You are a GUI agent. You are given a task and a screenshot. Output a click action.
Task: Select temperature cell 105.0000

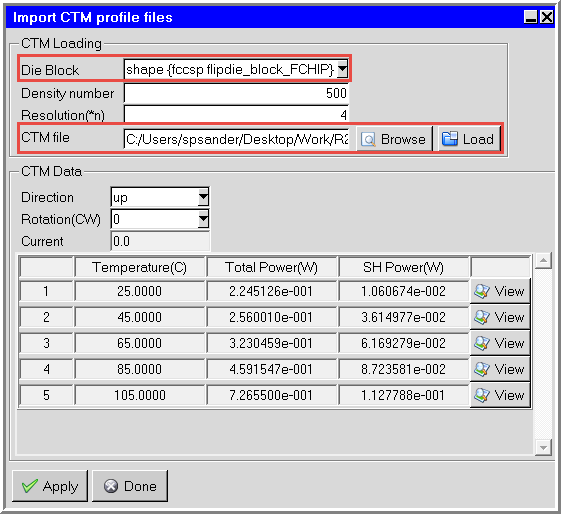click(140, 395)
